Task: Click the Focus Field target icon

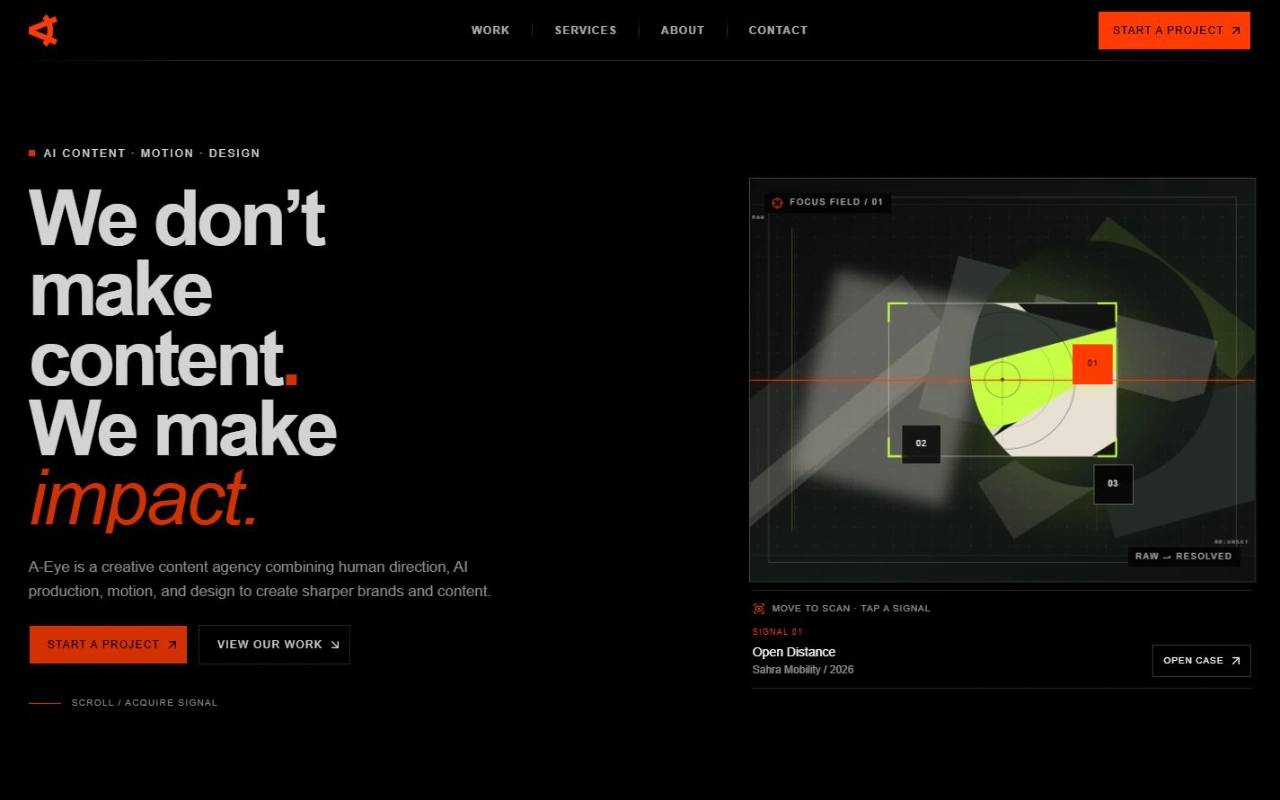Action: 777,203
